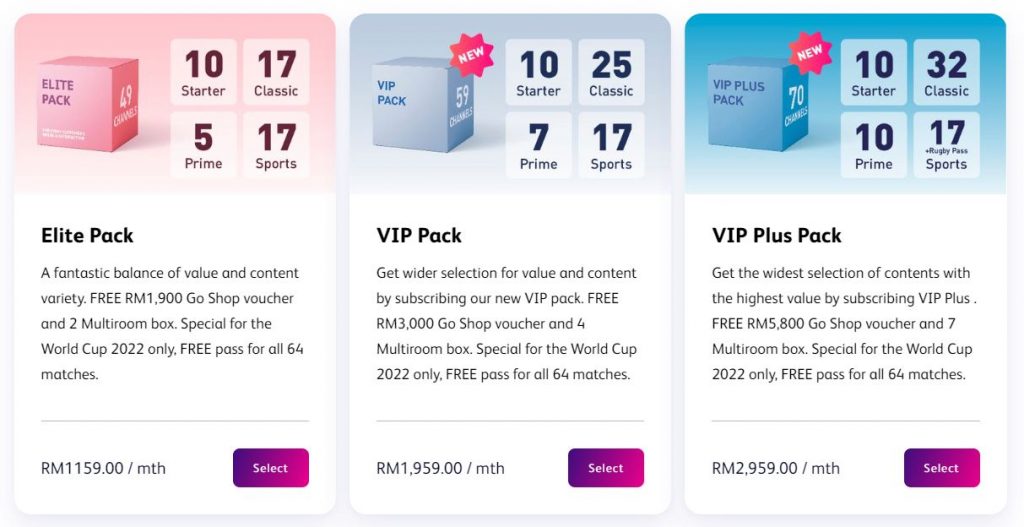Select the VIP Plus Pack plan
The image size is (1024, 527).
coord(941,468)
